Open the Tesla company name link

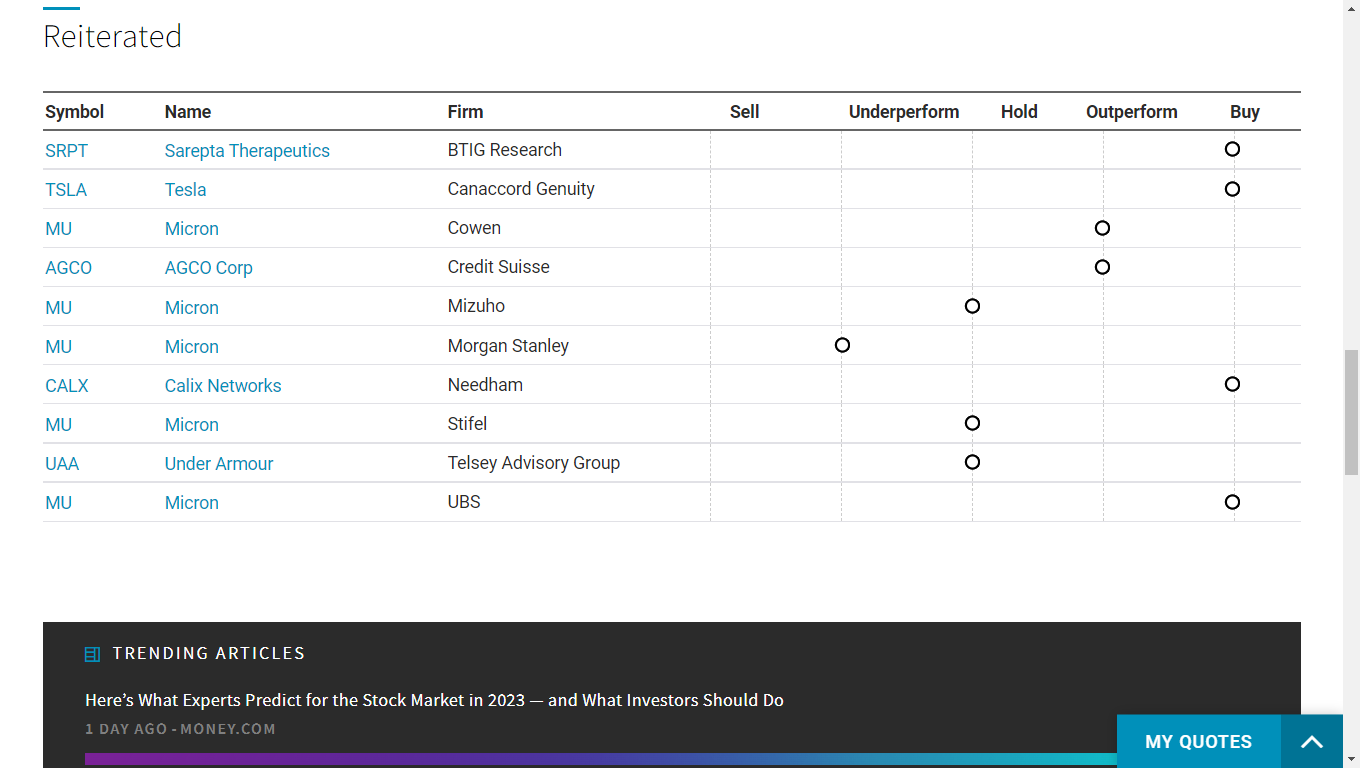(x=186, y=190)
